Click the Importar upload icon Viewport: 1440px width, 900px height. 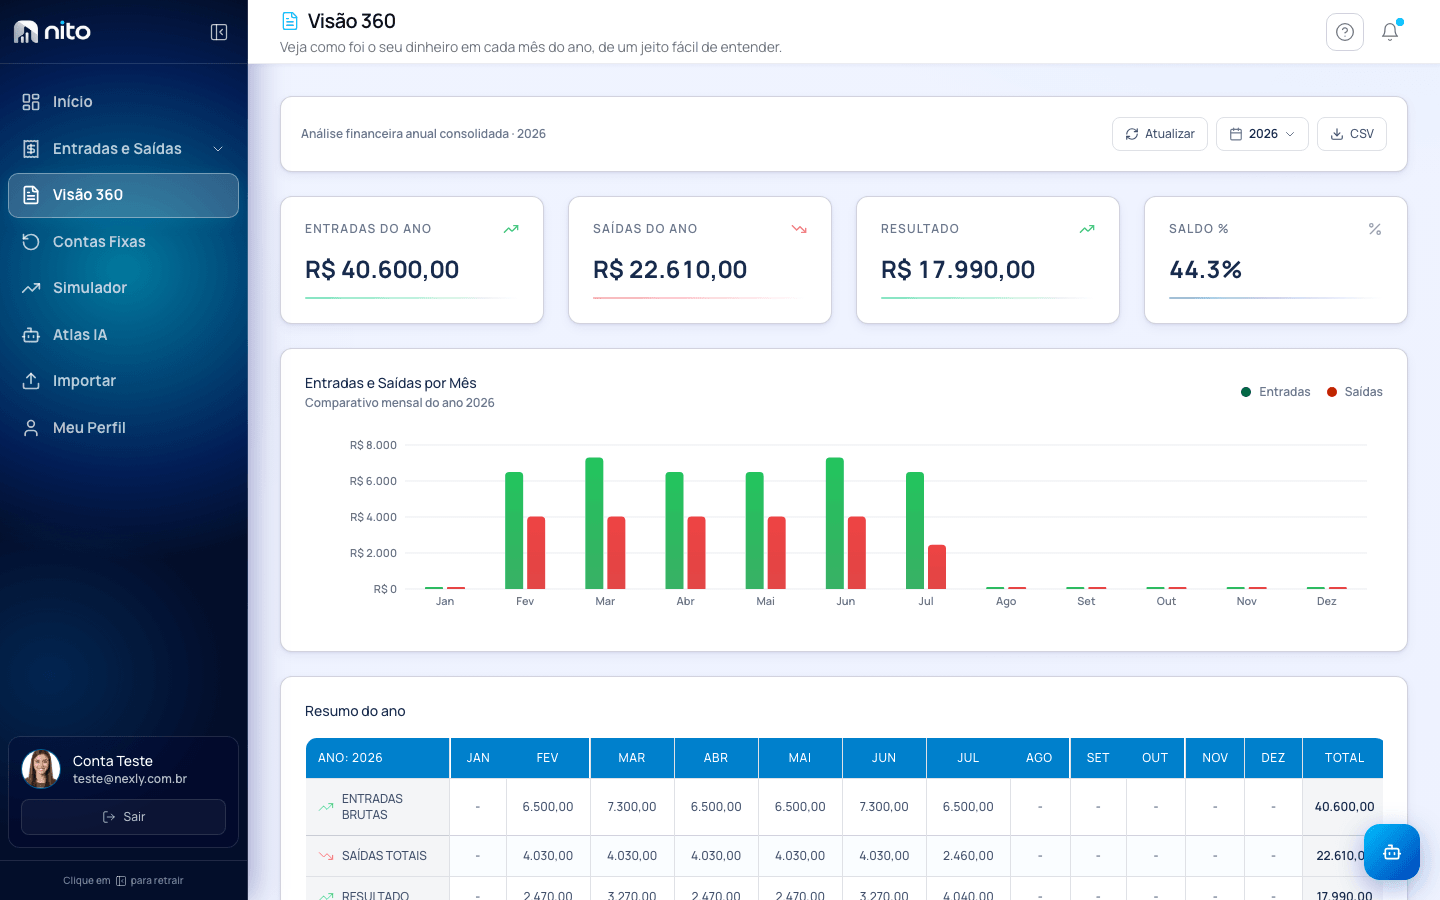coord(31,381)
